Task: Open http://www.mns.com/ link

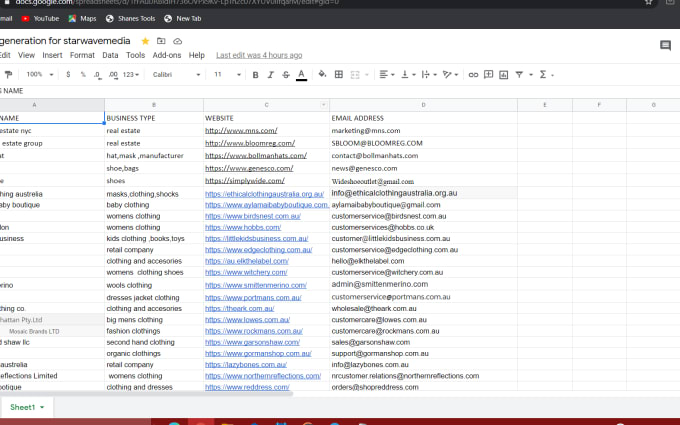Action: click(x=241, y=131)
